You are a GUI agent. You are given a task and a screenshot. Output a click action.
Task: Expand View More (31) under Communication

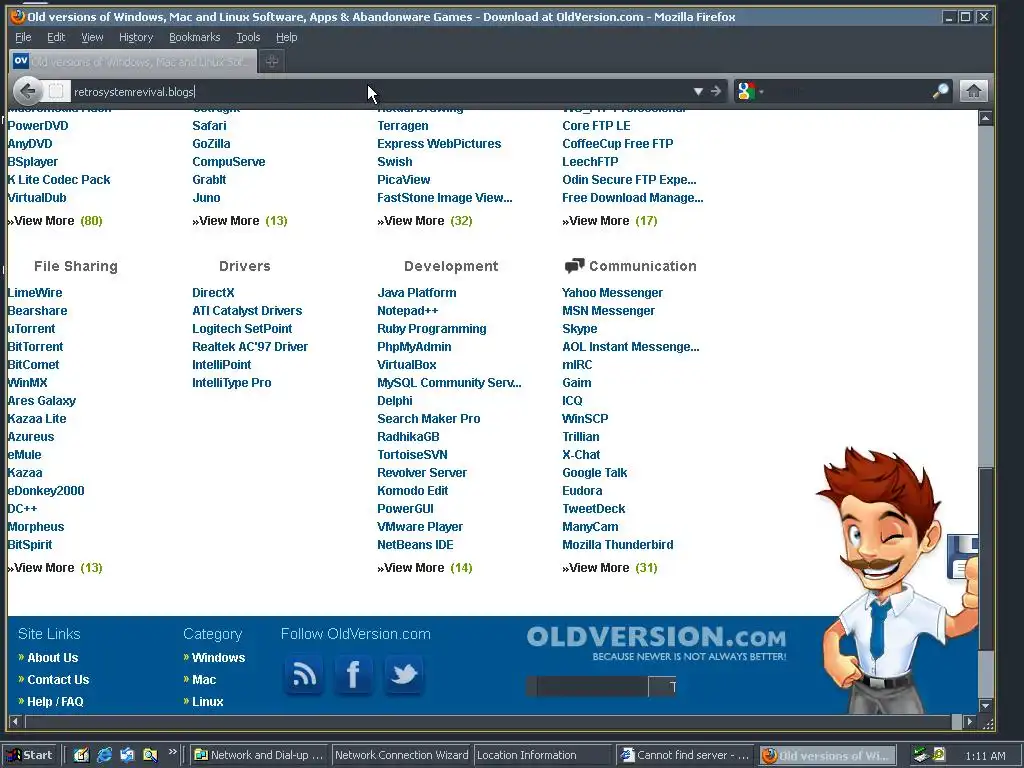(609, 568)
